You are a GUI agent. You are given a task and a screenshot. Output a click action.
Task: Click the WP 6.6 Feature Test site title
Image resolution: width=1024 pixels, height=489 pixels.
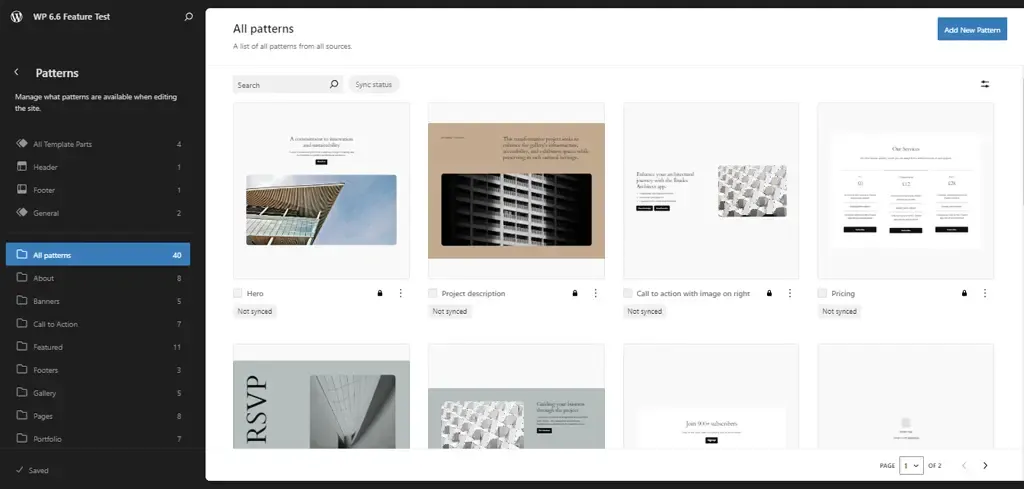tap(72, 17)
